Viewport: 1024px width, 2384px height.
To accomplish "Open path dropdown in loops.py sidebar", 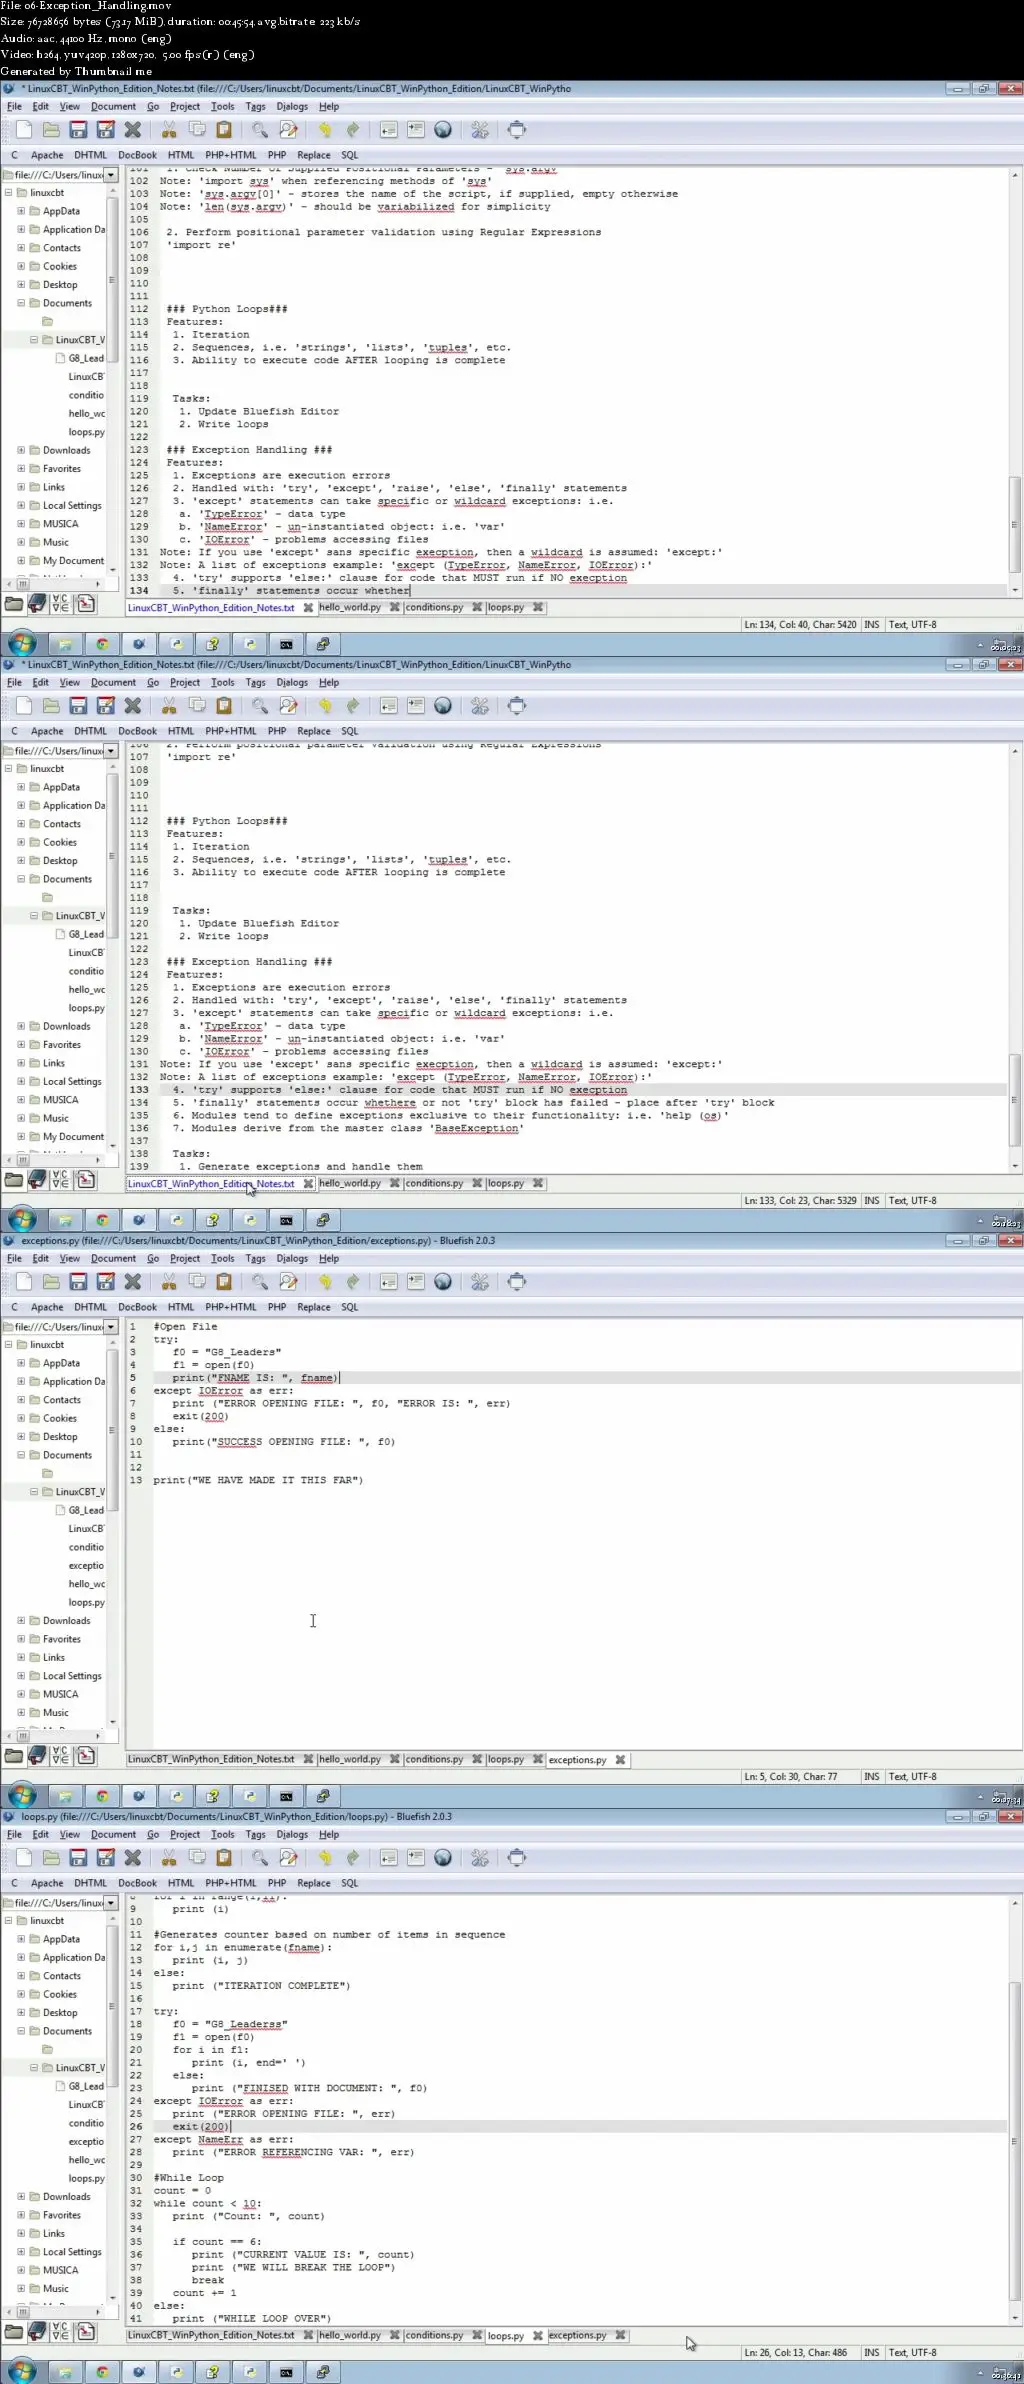I will 111,1902.
